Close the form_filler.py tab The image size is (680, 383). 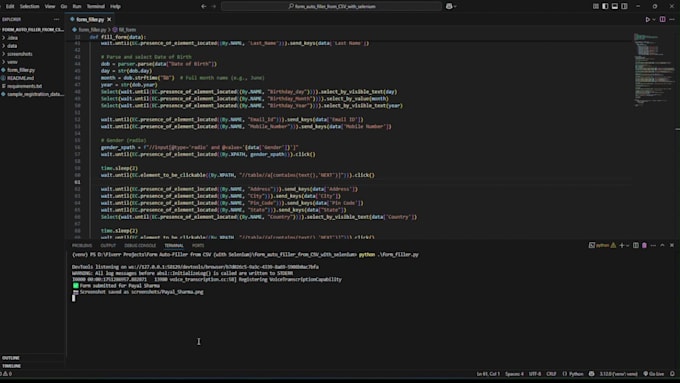pyautogui.click(x=109, y=20)
